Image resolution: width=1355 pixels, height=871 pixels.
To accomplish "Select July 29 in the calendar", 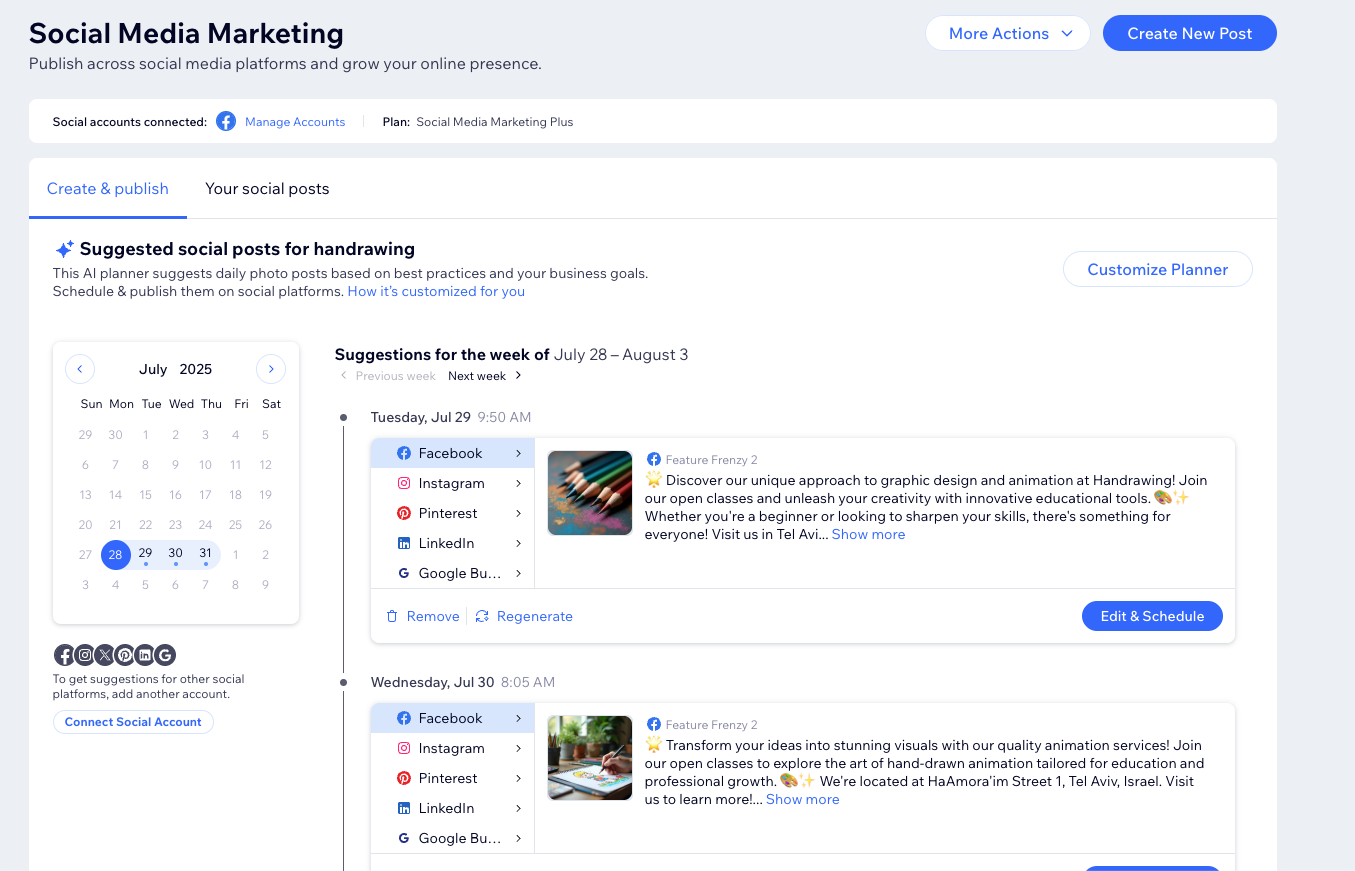I will pos(146,554).
